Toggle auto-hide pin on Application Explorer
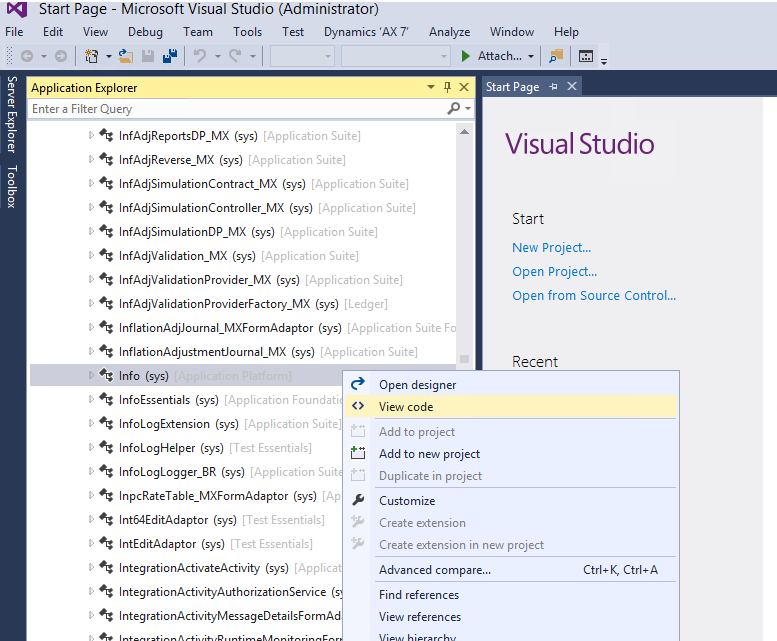Image resolution: width=777 pixels, height=641 pixels. [x=447, y=88]
